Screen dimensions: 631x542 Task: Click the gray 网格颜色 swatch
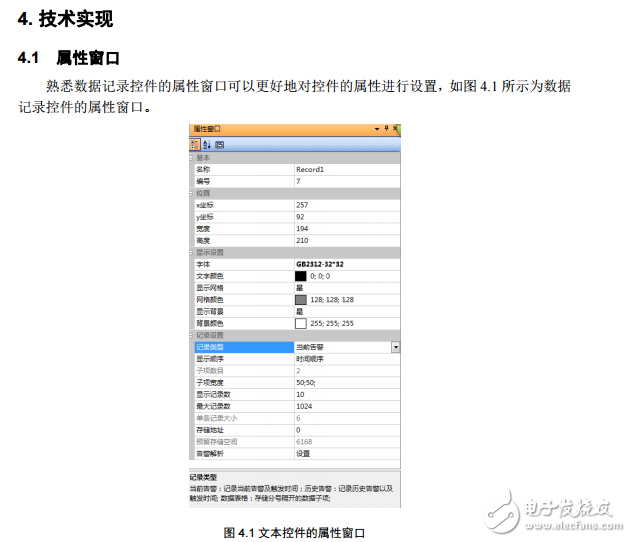coord(301,300)
